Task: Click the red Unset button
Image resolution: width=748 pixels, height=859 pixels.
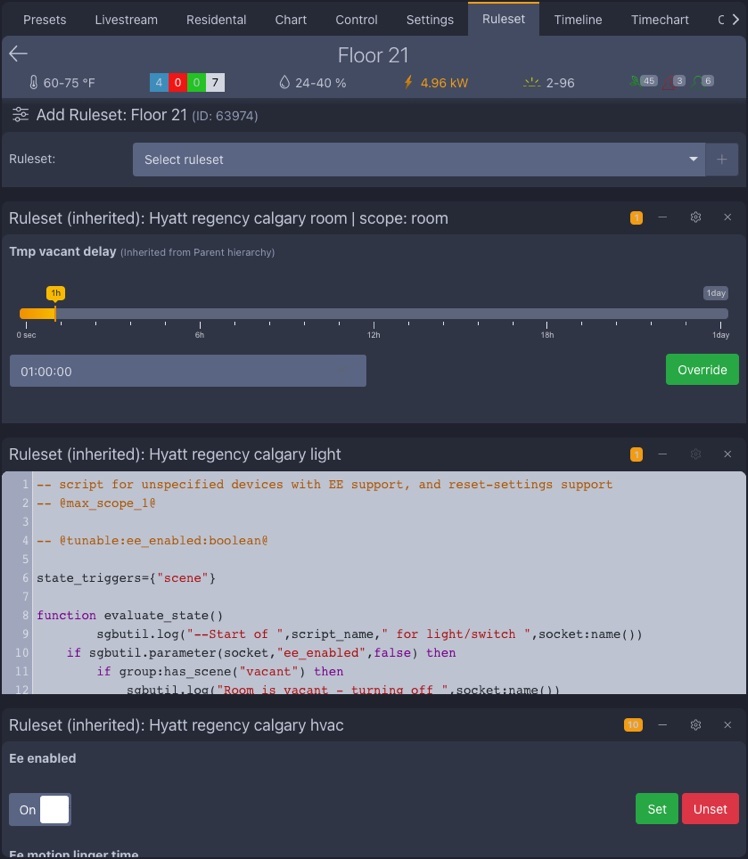Action: [710, 809]
